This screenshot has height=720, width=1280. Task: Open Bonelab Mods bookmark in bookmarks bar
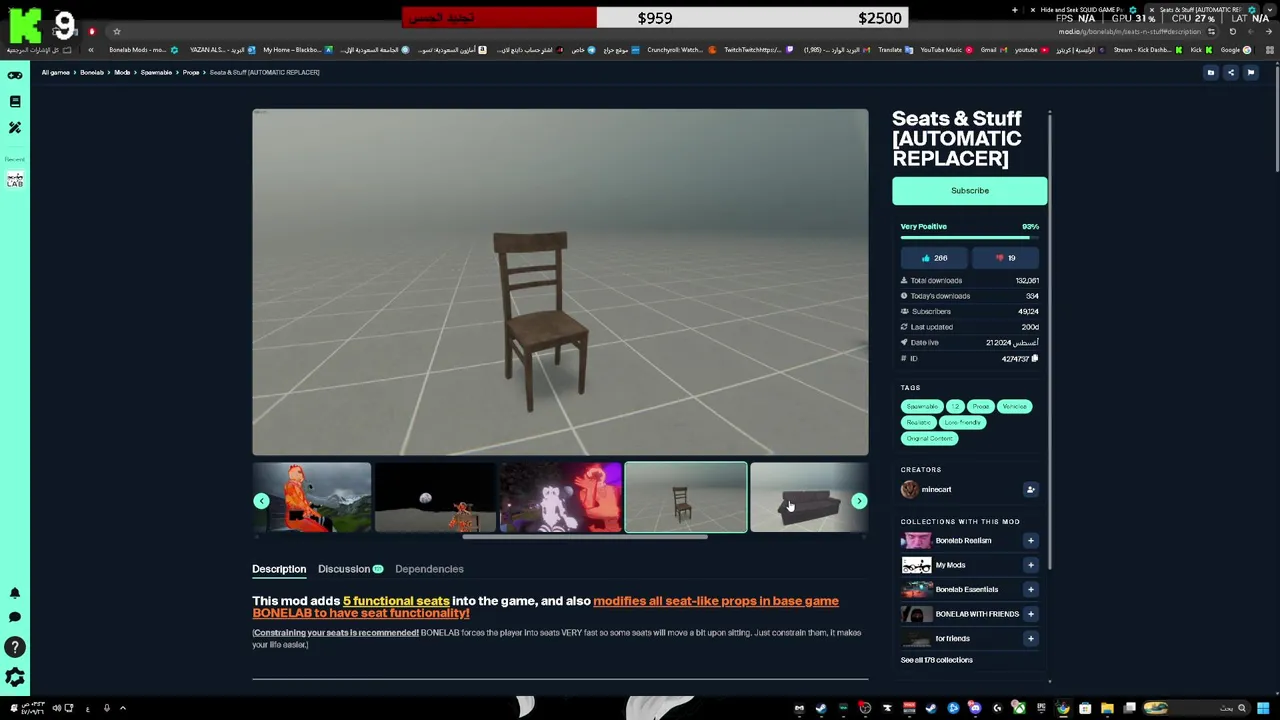[x=143, y=50]
